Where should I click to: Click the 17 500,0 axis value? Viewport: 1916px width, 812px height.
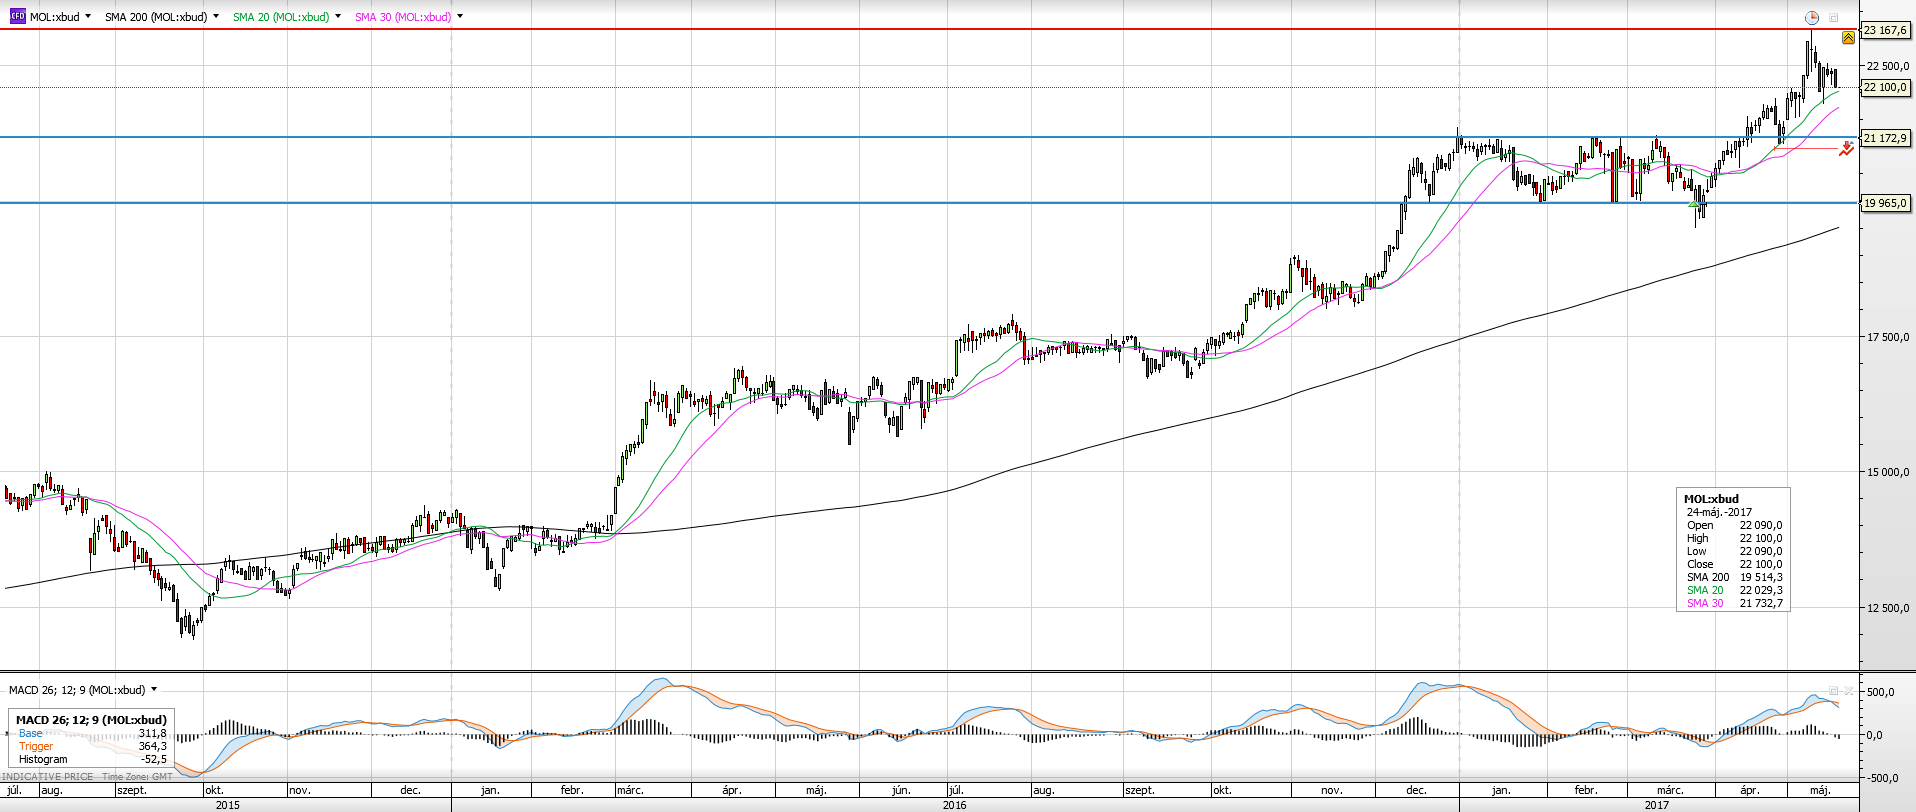(1888, 337)
